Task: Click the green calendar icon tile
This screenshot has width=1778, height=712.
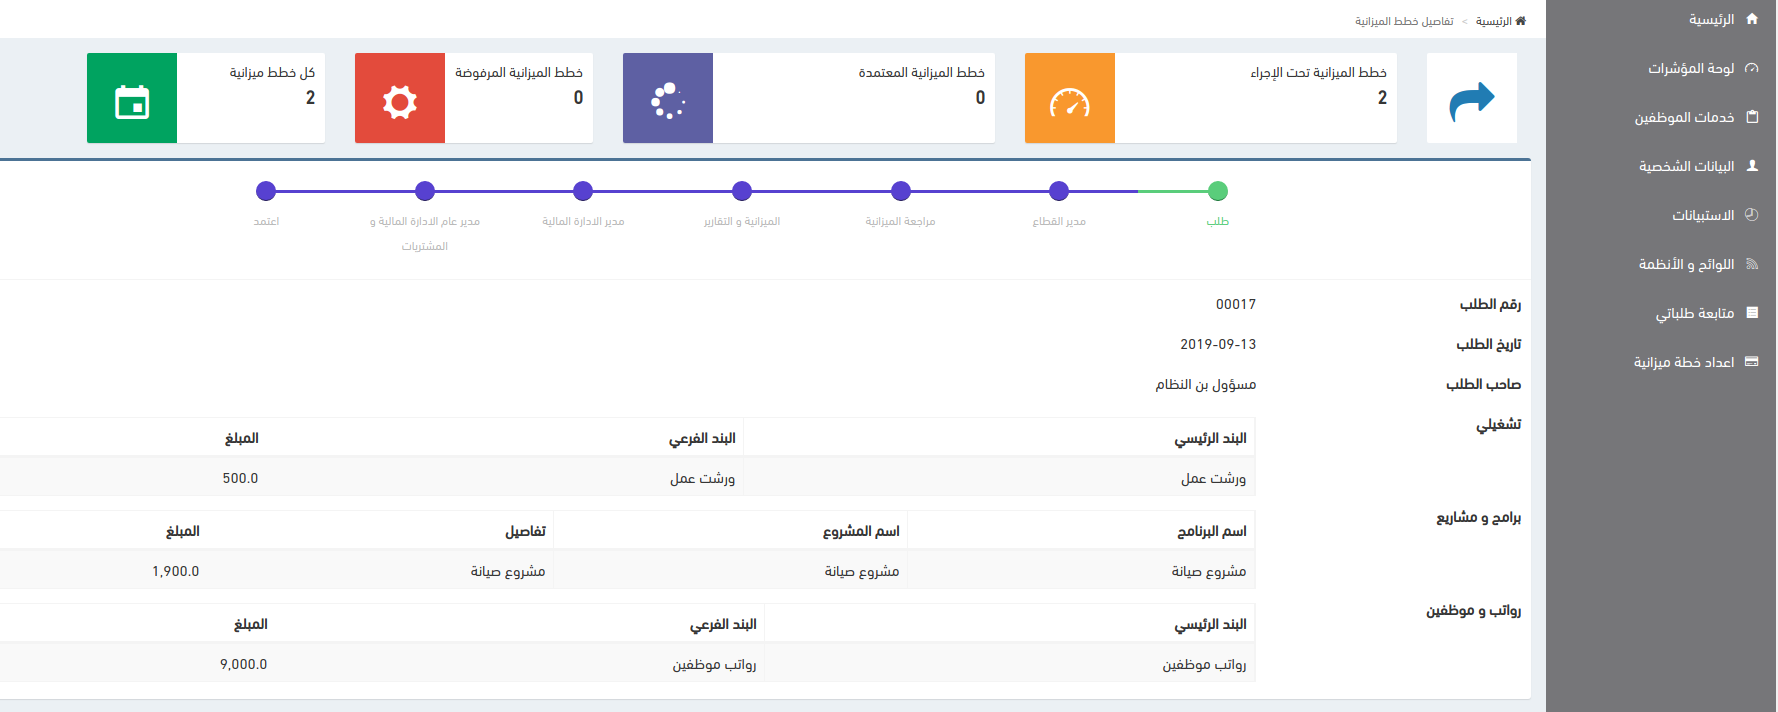Action: click(132, 99)
